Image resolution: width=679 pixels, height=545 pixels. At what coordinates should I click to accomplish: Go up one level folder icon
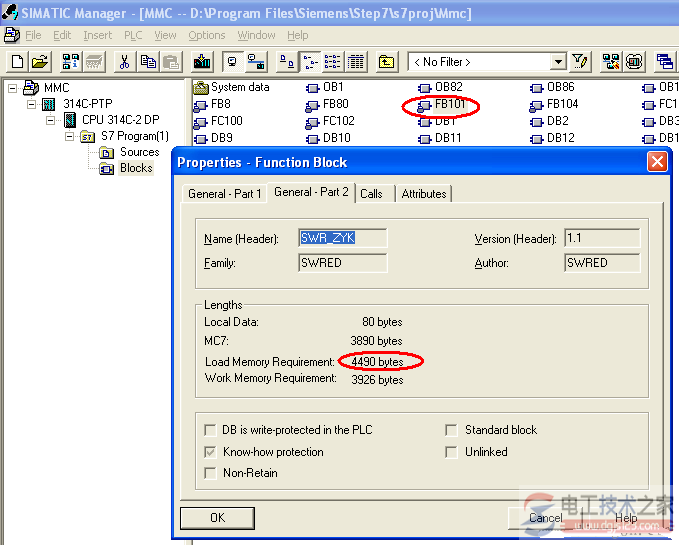pos(386,61)
